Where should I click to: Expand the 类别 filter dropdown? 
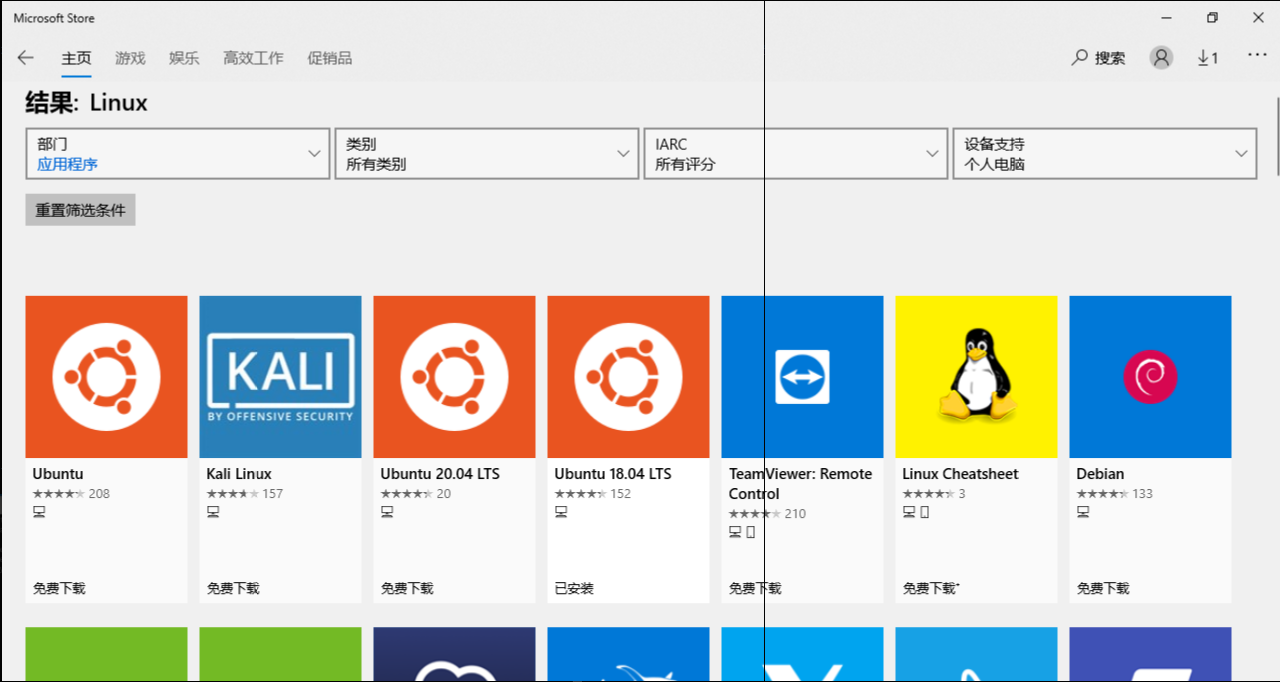click(487, 154)
